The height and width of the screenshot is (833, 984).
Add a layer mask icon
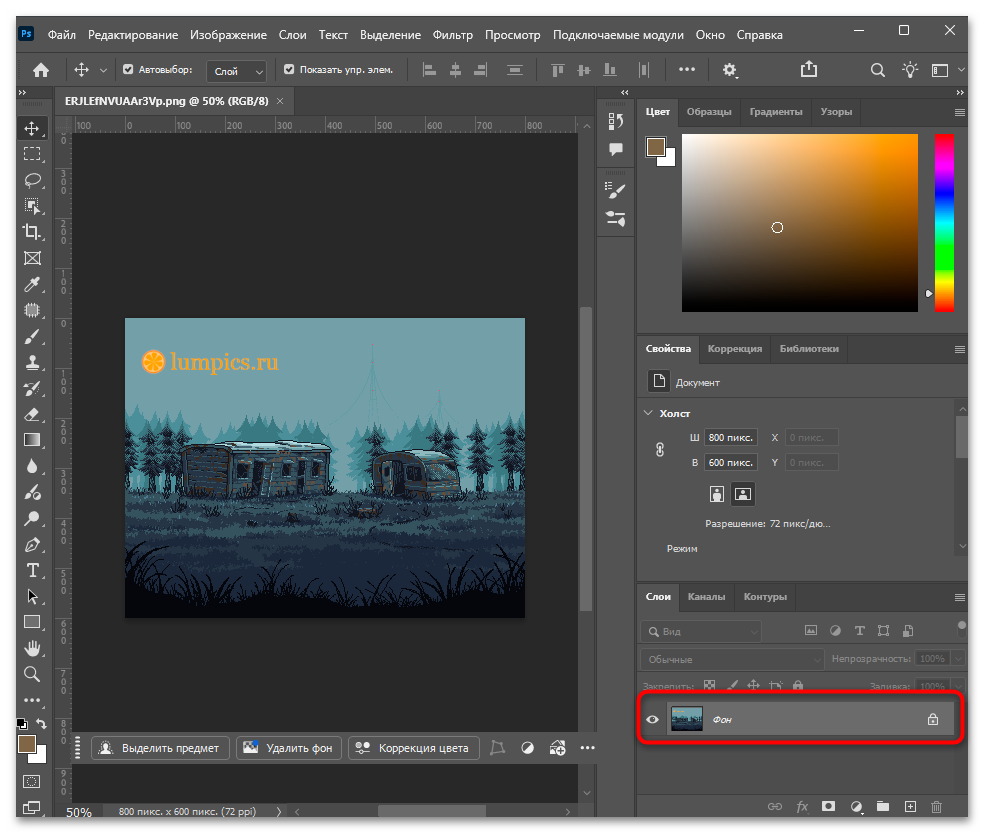[x=828, y=807]
